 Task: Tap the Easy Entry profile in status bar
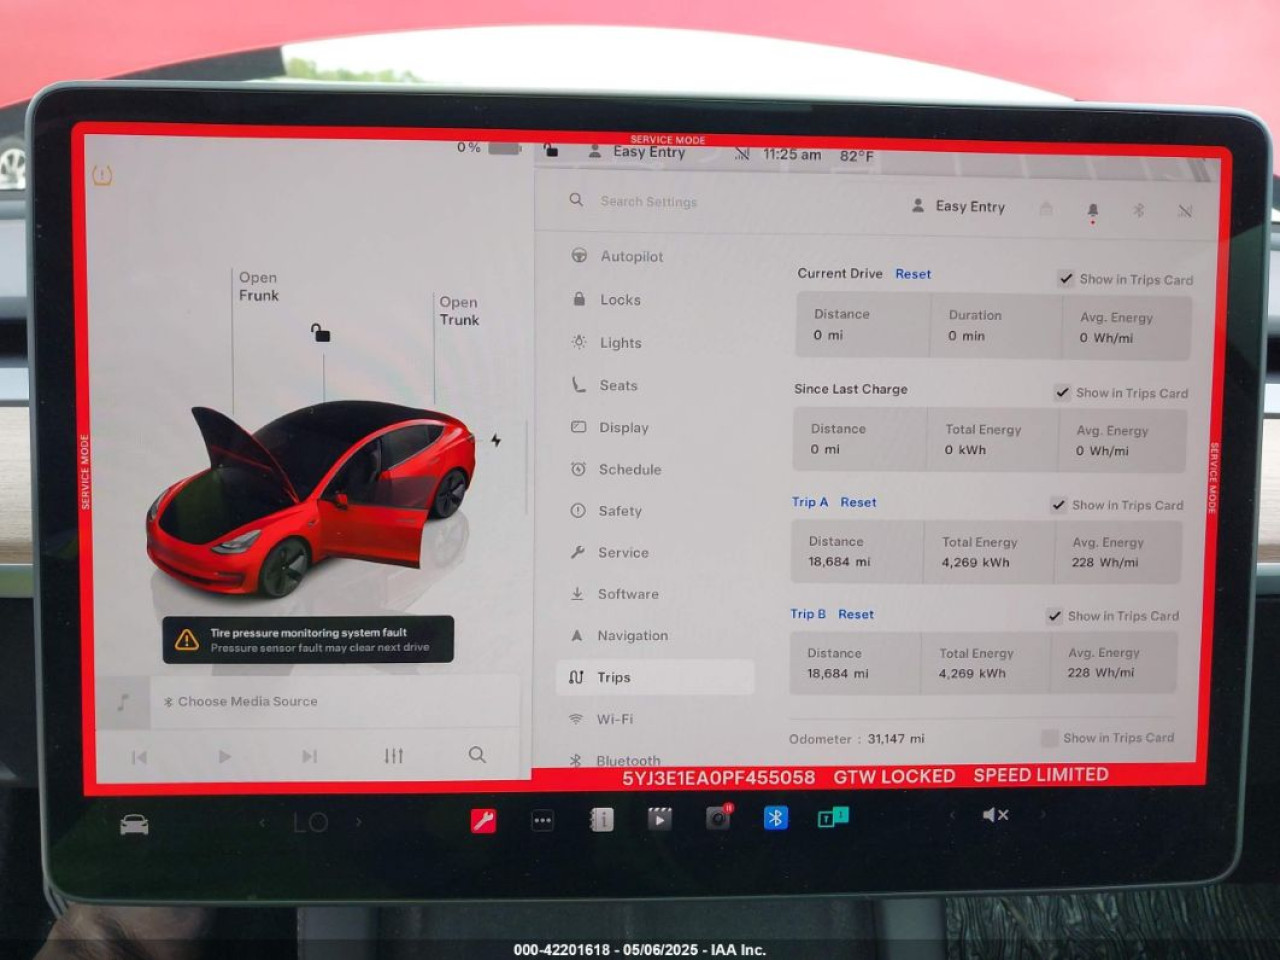[x=638, y=152]
